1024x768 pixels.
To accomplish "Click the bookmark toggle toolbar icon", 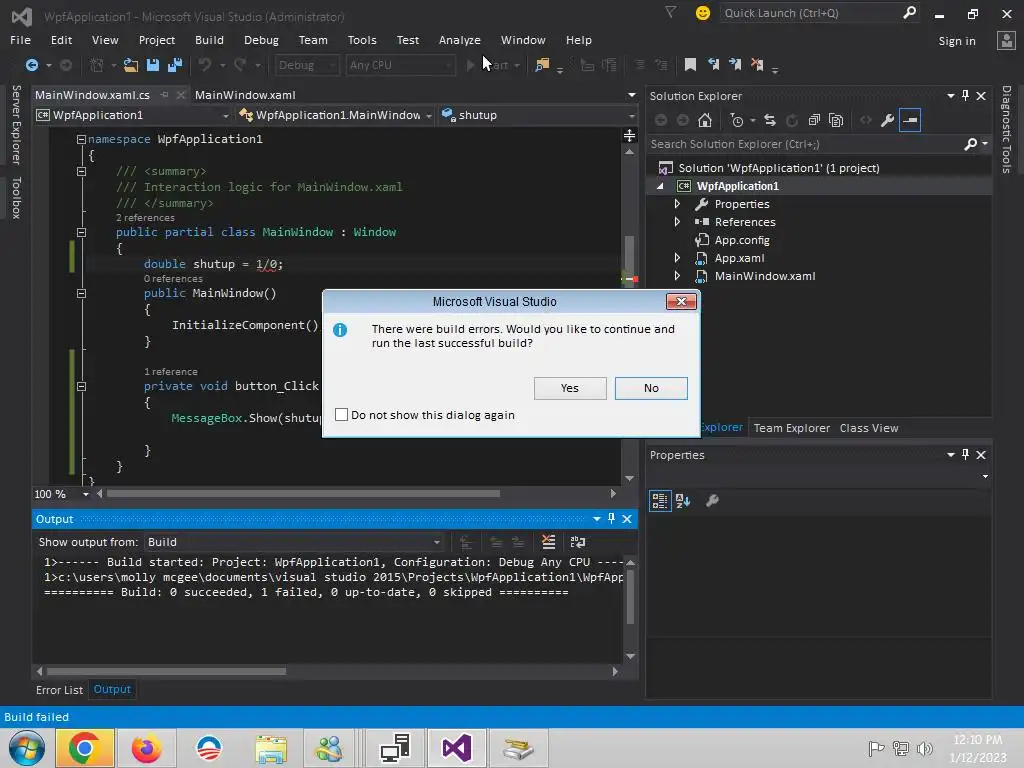I will pos(690,64).
